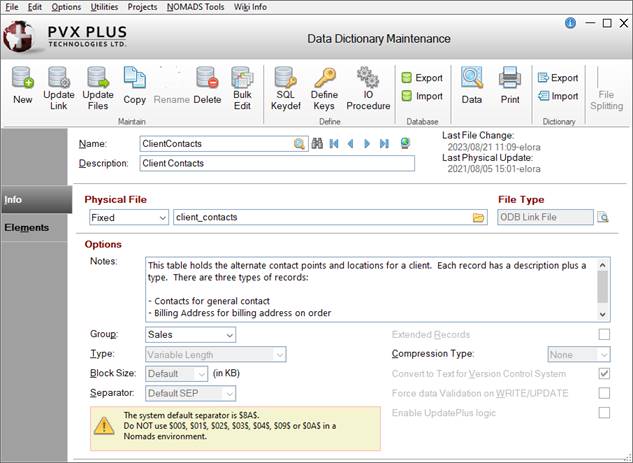633x463 pixels.
Task: Copy the current data dictionary entry
Action: click(x=134, y=86)
